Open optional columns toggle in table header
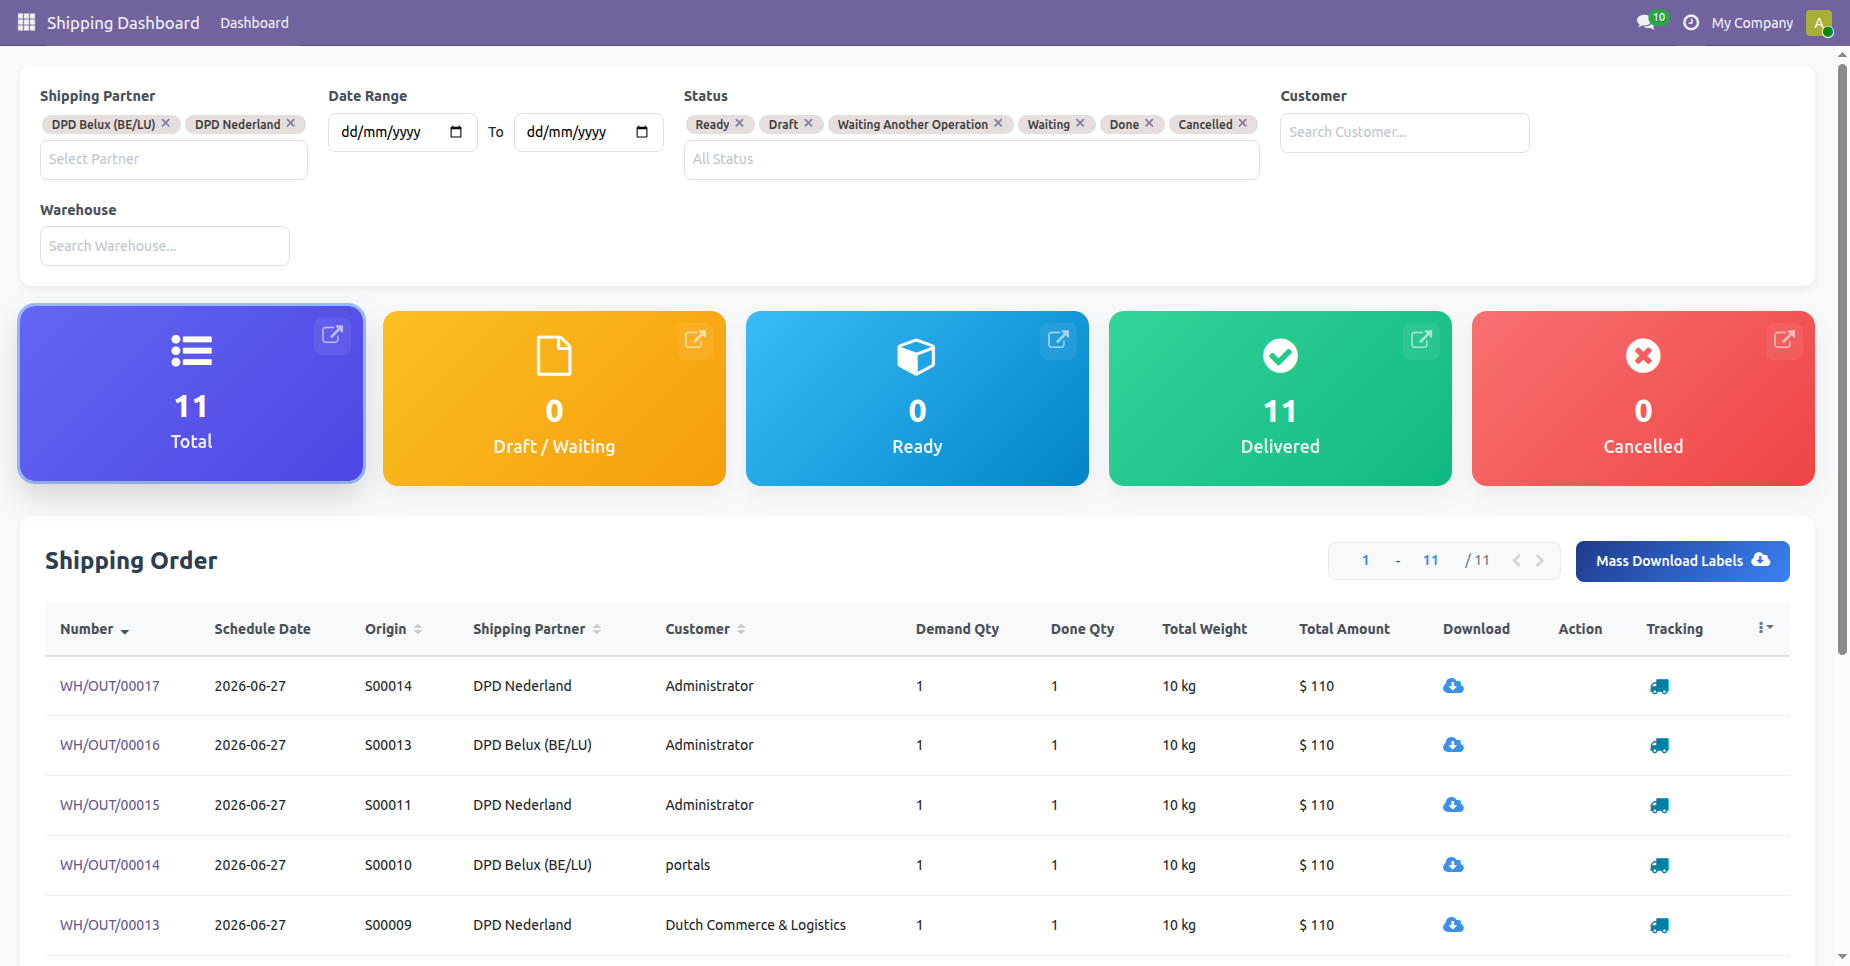Image resolution: width=1850 pixels, height=966 pixels. [1765, 628]
